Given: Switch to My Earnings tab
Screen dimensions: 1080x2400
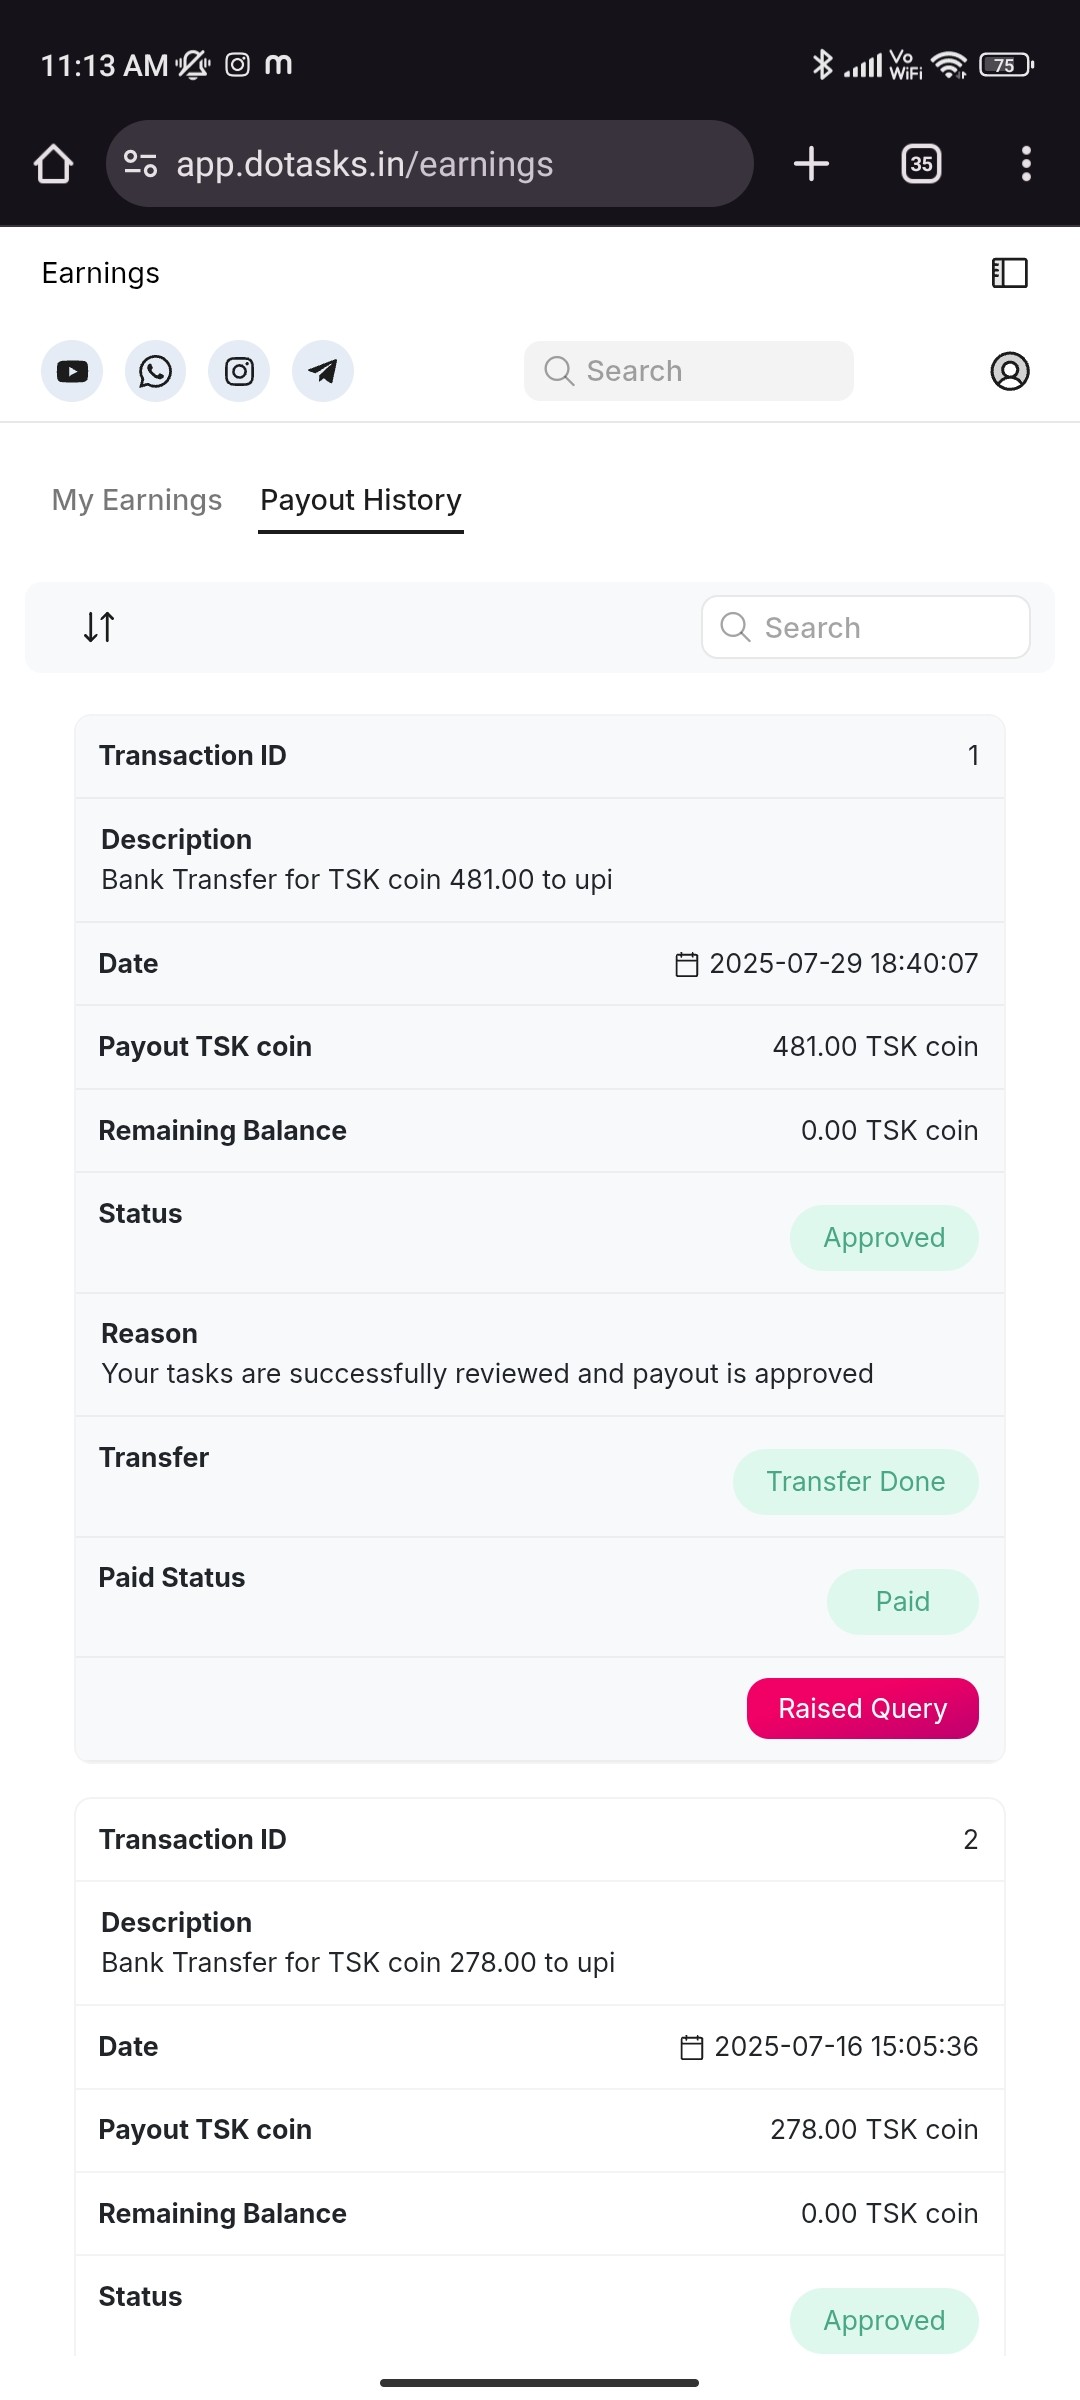Looking at the screenshot, I should (137, 500).
